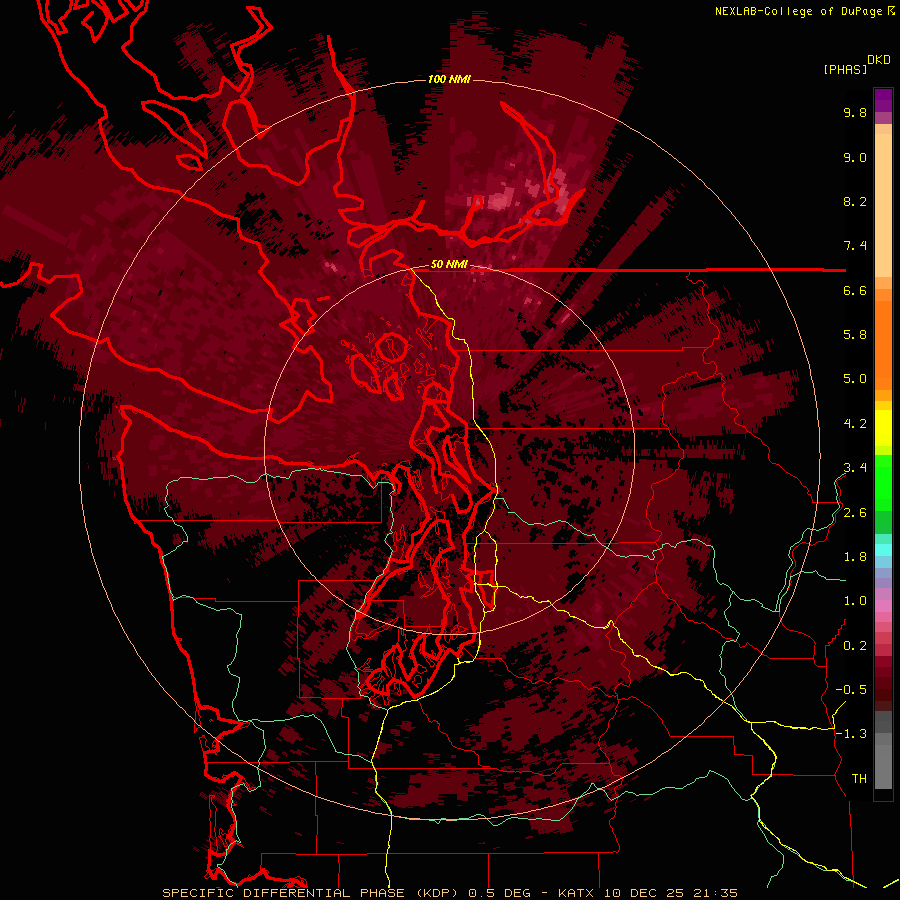Image resolution: width=900 pixels, height=900 pixels.
Task: Click the 2.6 scale value
Action: pos(855,513)
